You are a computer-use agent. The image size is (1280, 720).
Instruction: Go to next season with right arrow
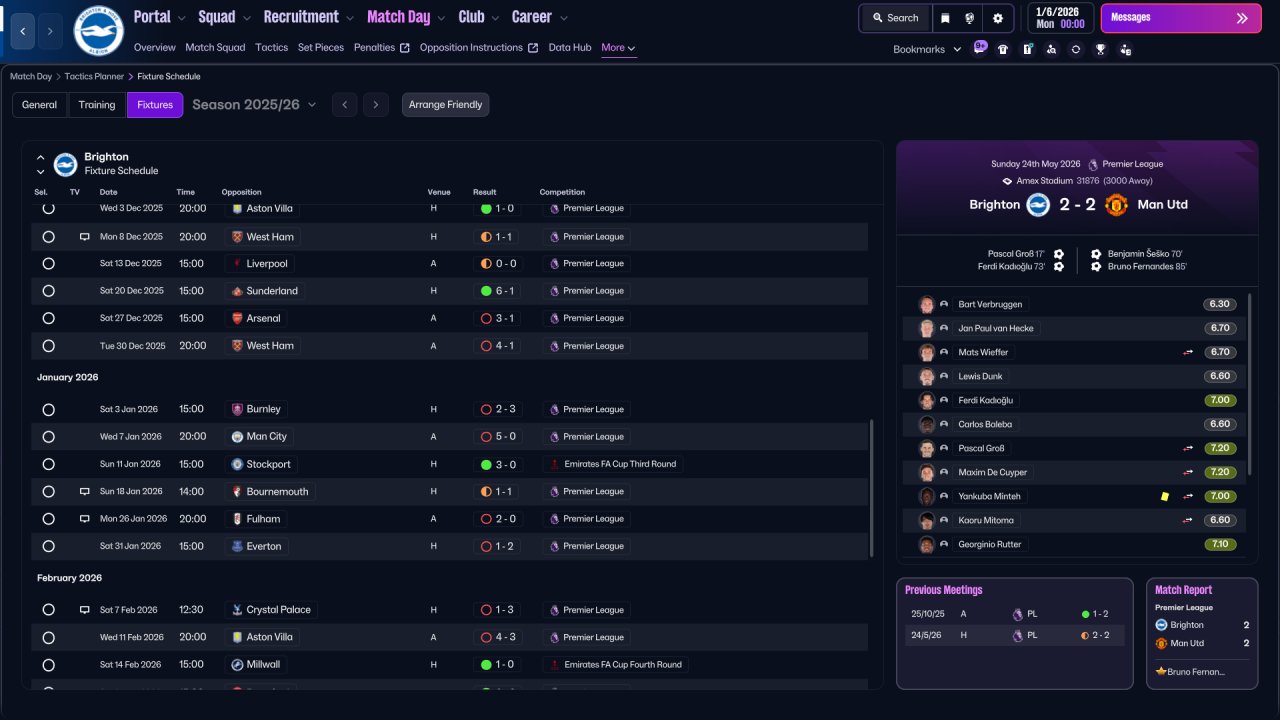coord(376,105)
